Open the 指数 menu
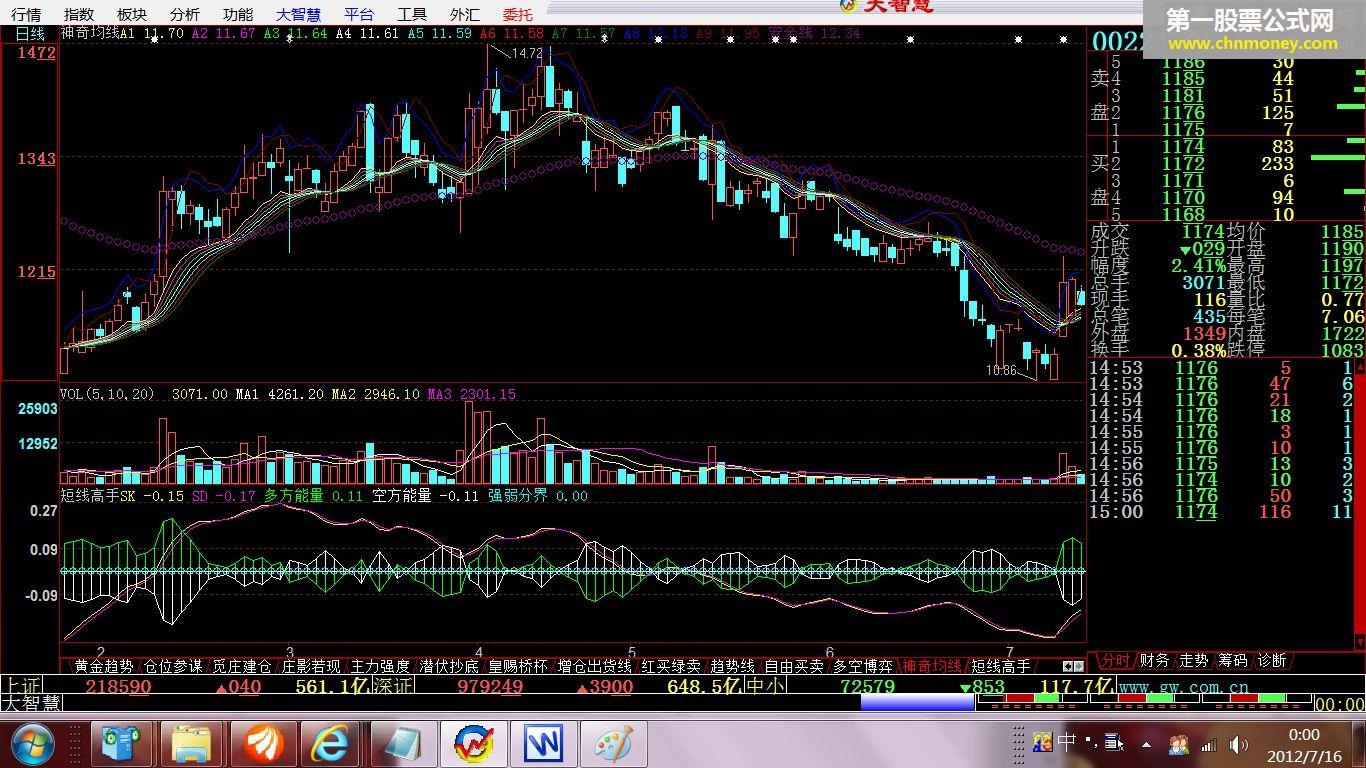Image resolution: width=1366 pixels, height=768 pixels. [79, 14]
